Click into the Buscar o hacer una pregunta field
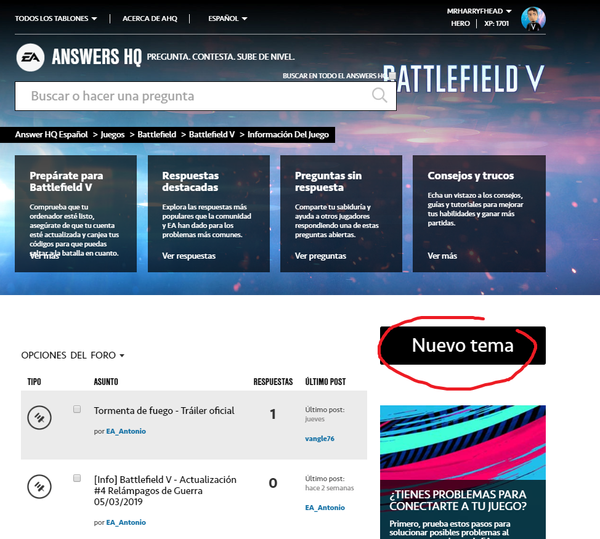The image size is (600, 539). coord(205,96)
